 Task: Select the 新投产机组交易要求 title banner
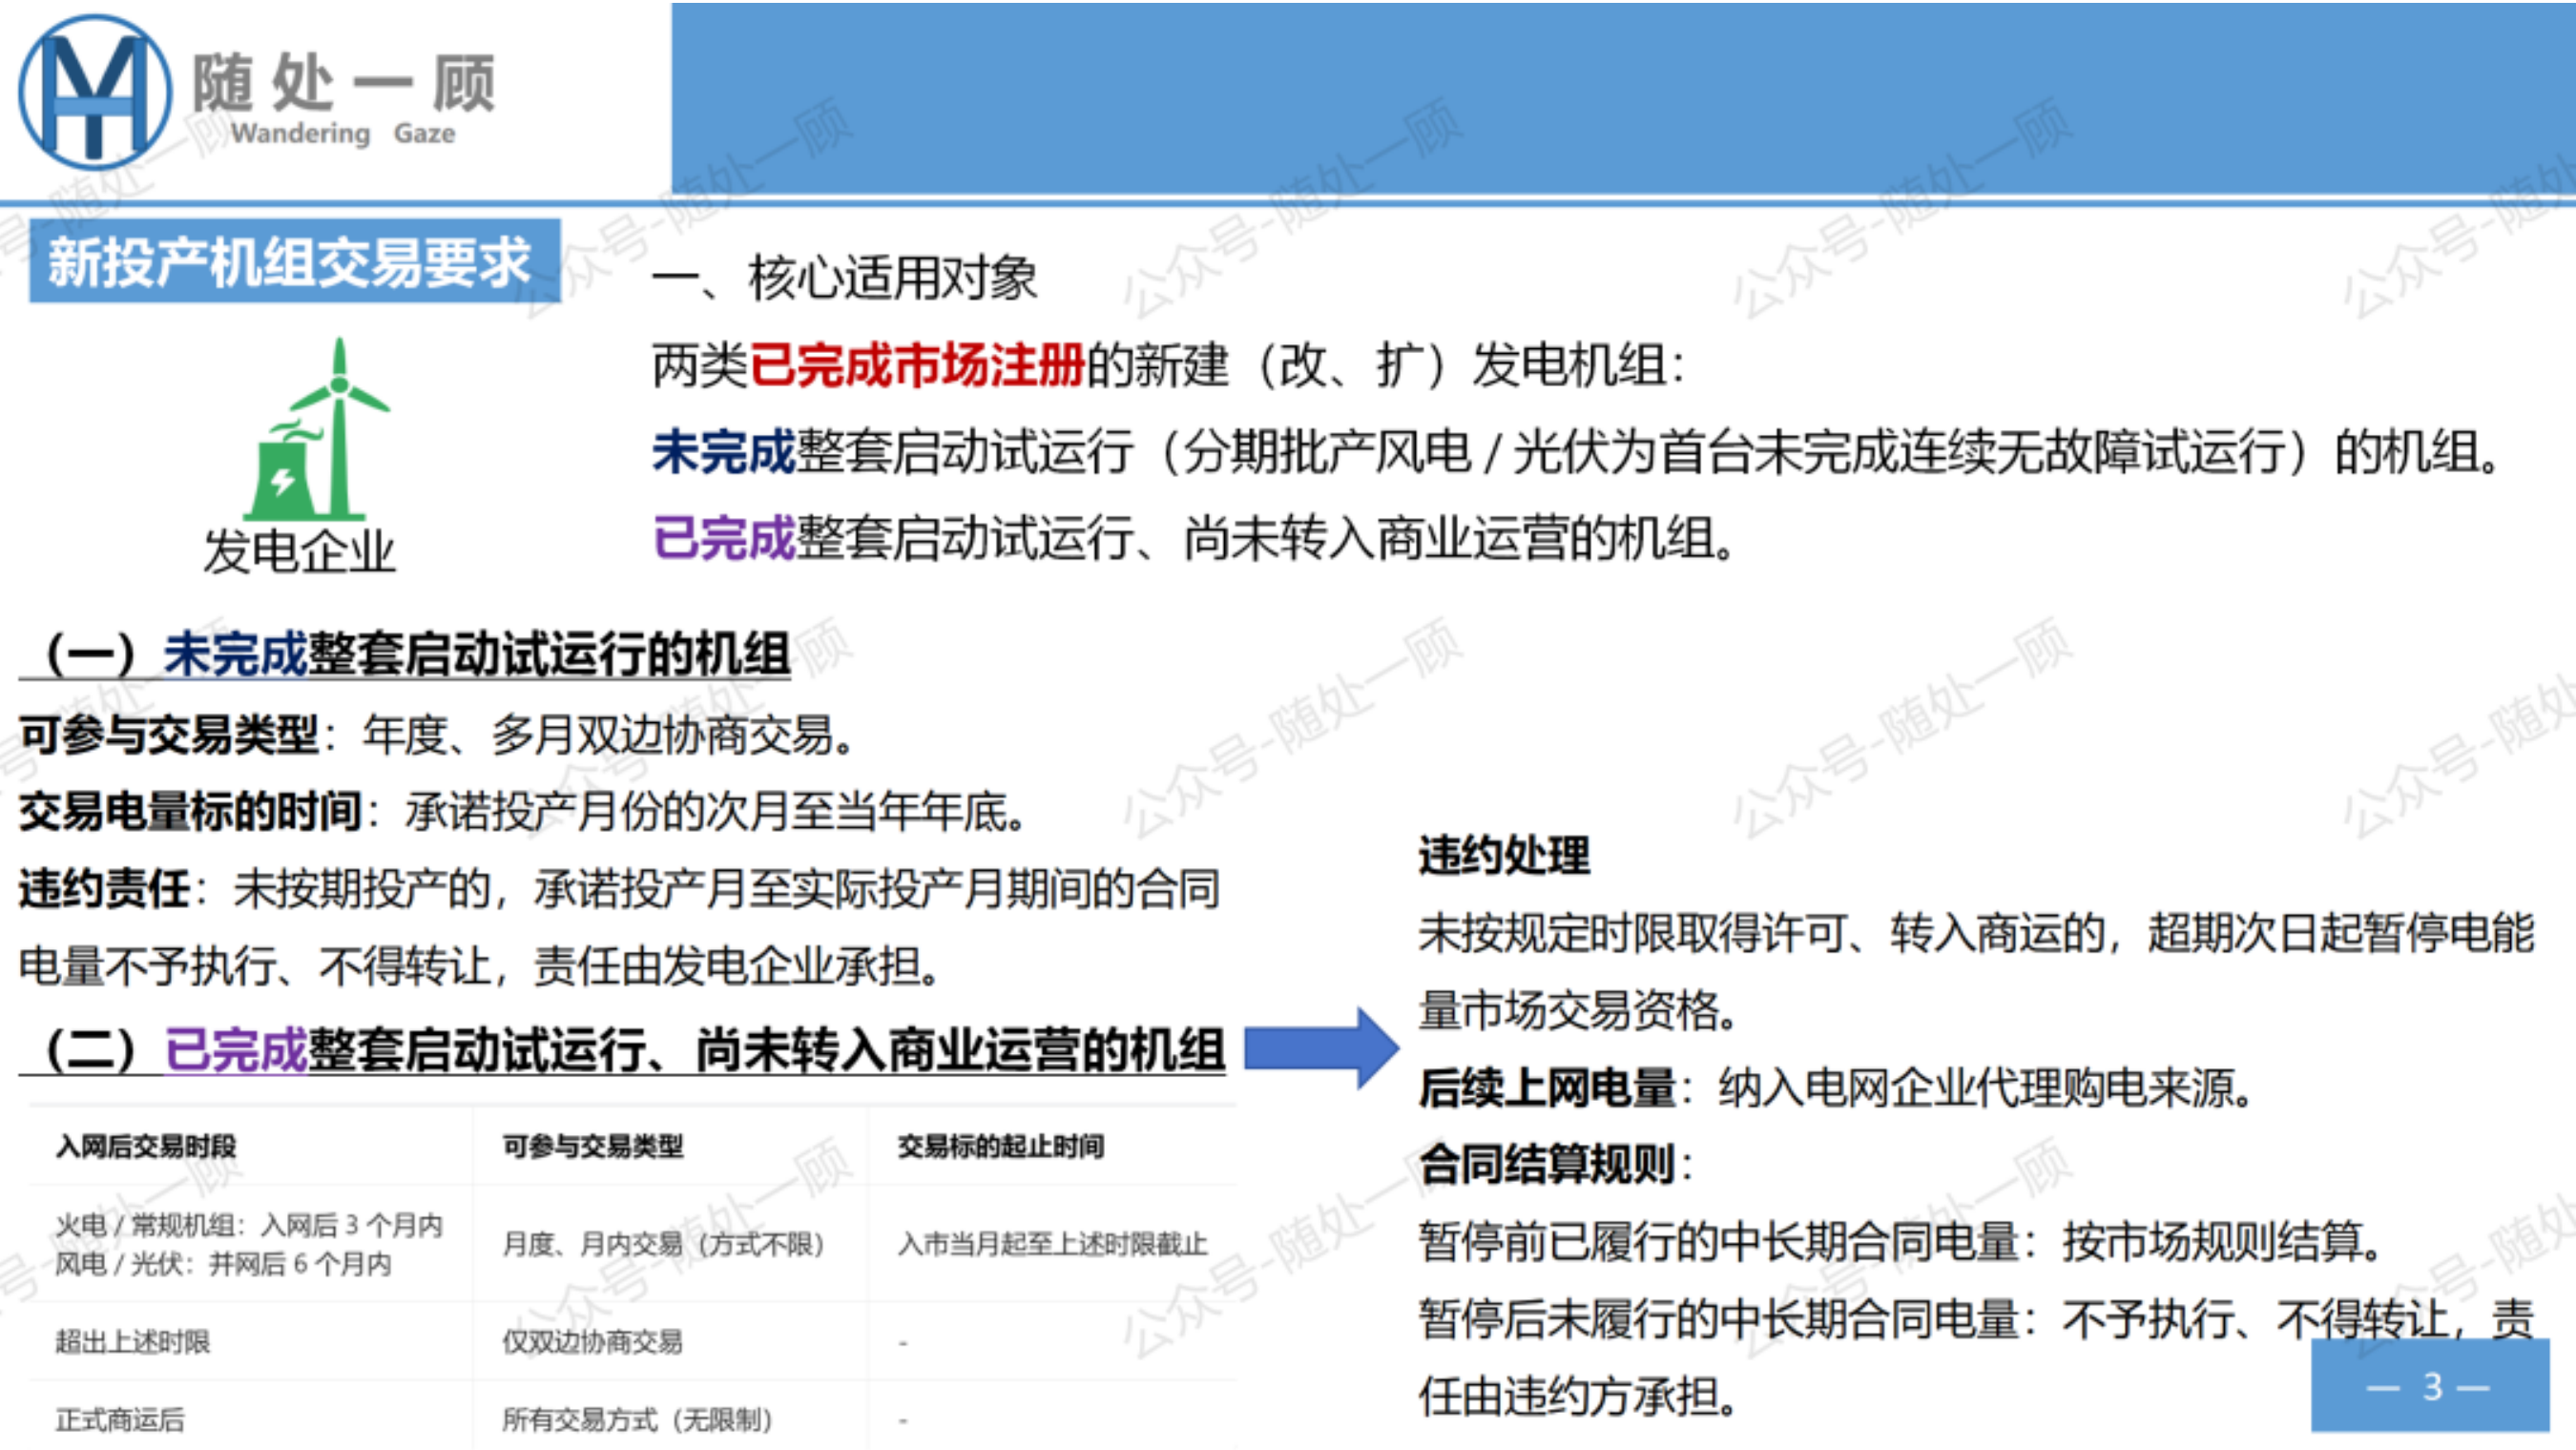[294, 262]
